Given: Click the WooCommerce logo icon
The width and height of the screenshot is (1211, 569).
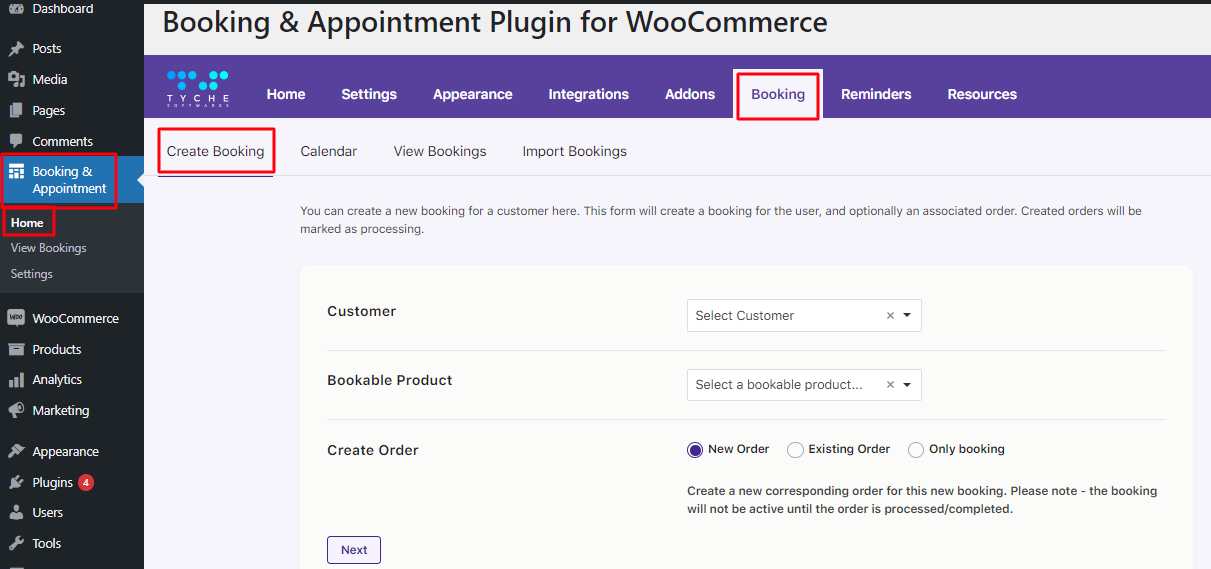Looking at the screenshot, I should [x=16, y=318].
